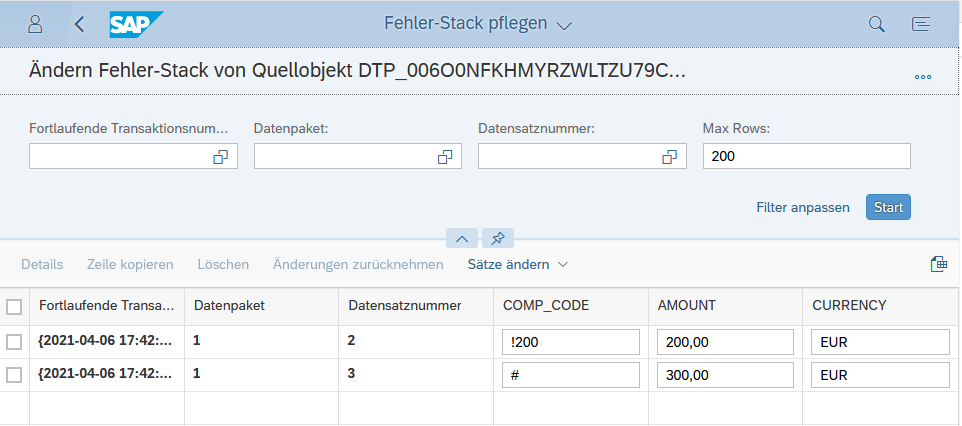Go back with the left arrow
962x426 pixels.
click(x=79, y=24)
